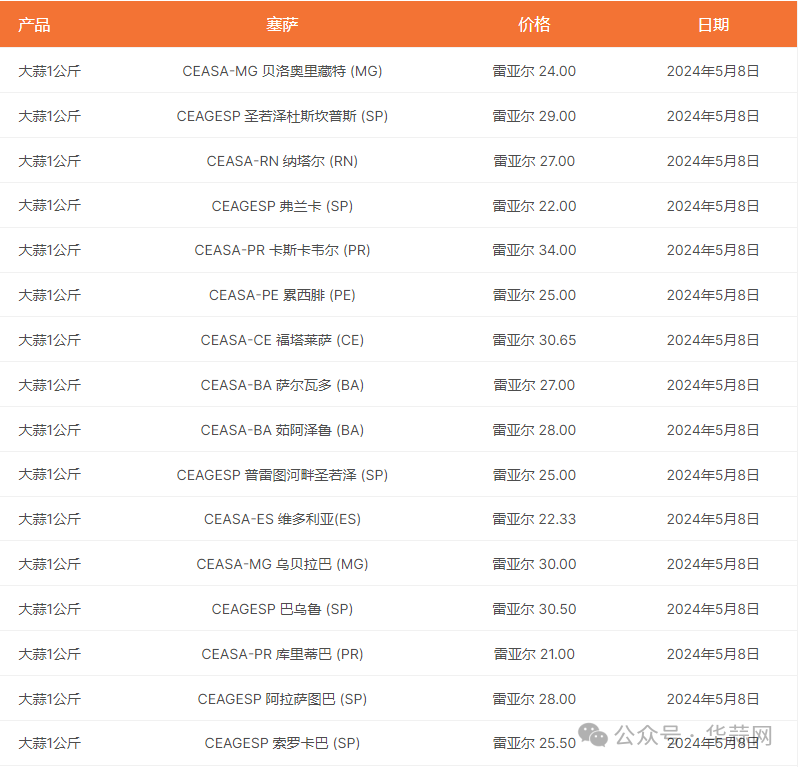Click 大蒜1公斤 in the 贝洛奥里藏特 row

coord(49,71)
